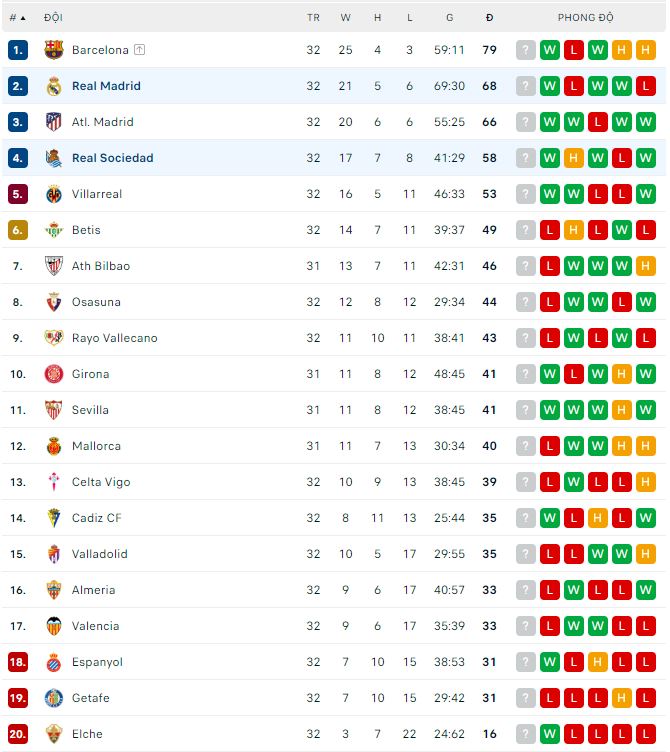
Task: Click the red rank 20 badge
Action: (17, 734)
